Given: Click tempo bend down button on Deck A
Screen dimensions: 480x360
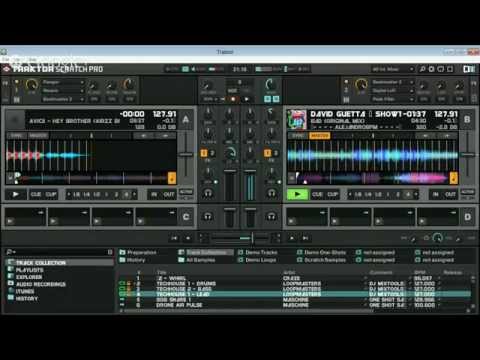Looking at the screenshot, I should pyautogui.click(x=143, y=136).
